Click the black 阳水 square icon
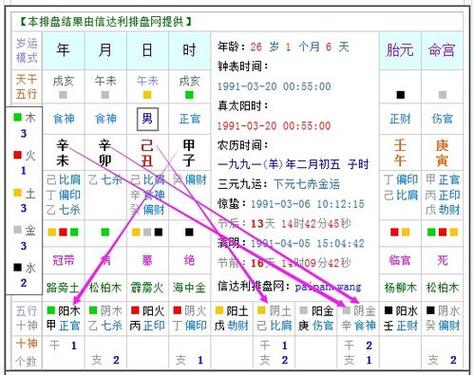 388,311
